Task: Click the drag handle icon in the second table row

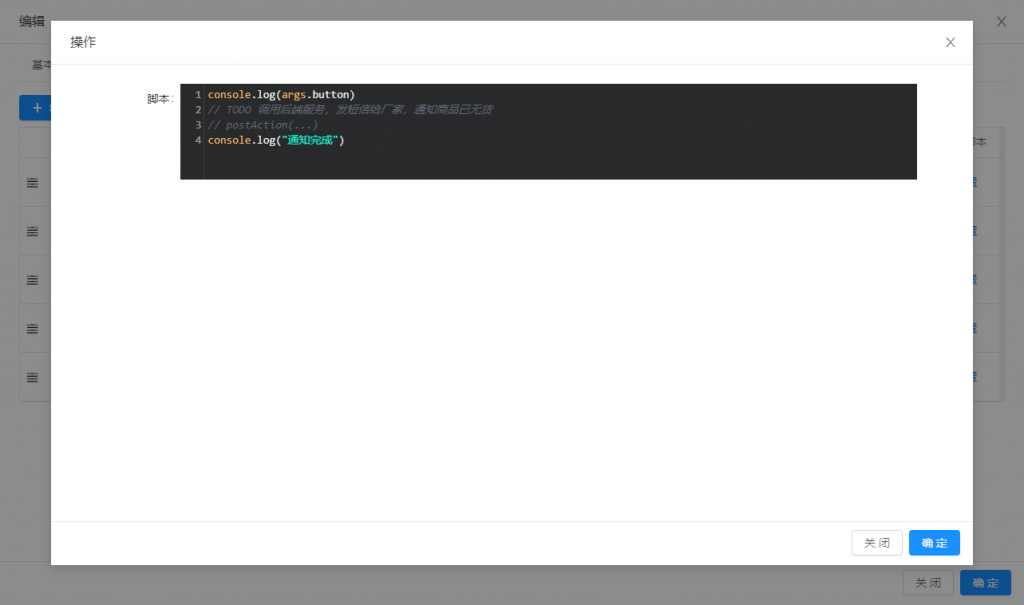Action: (32, 231)
